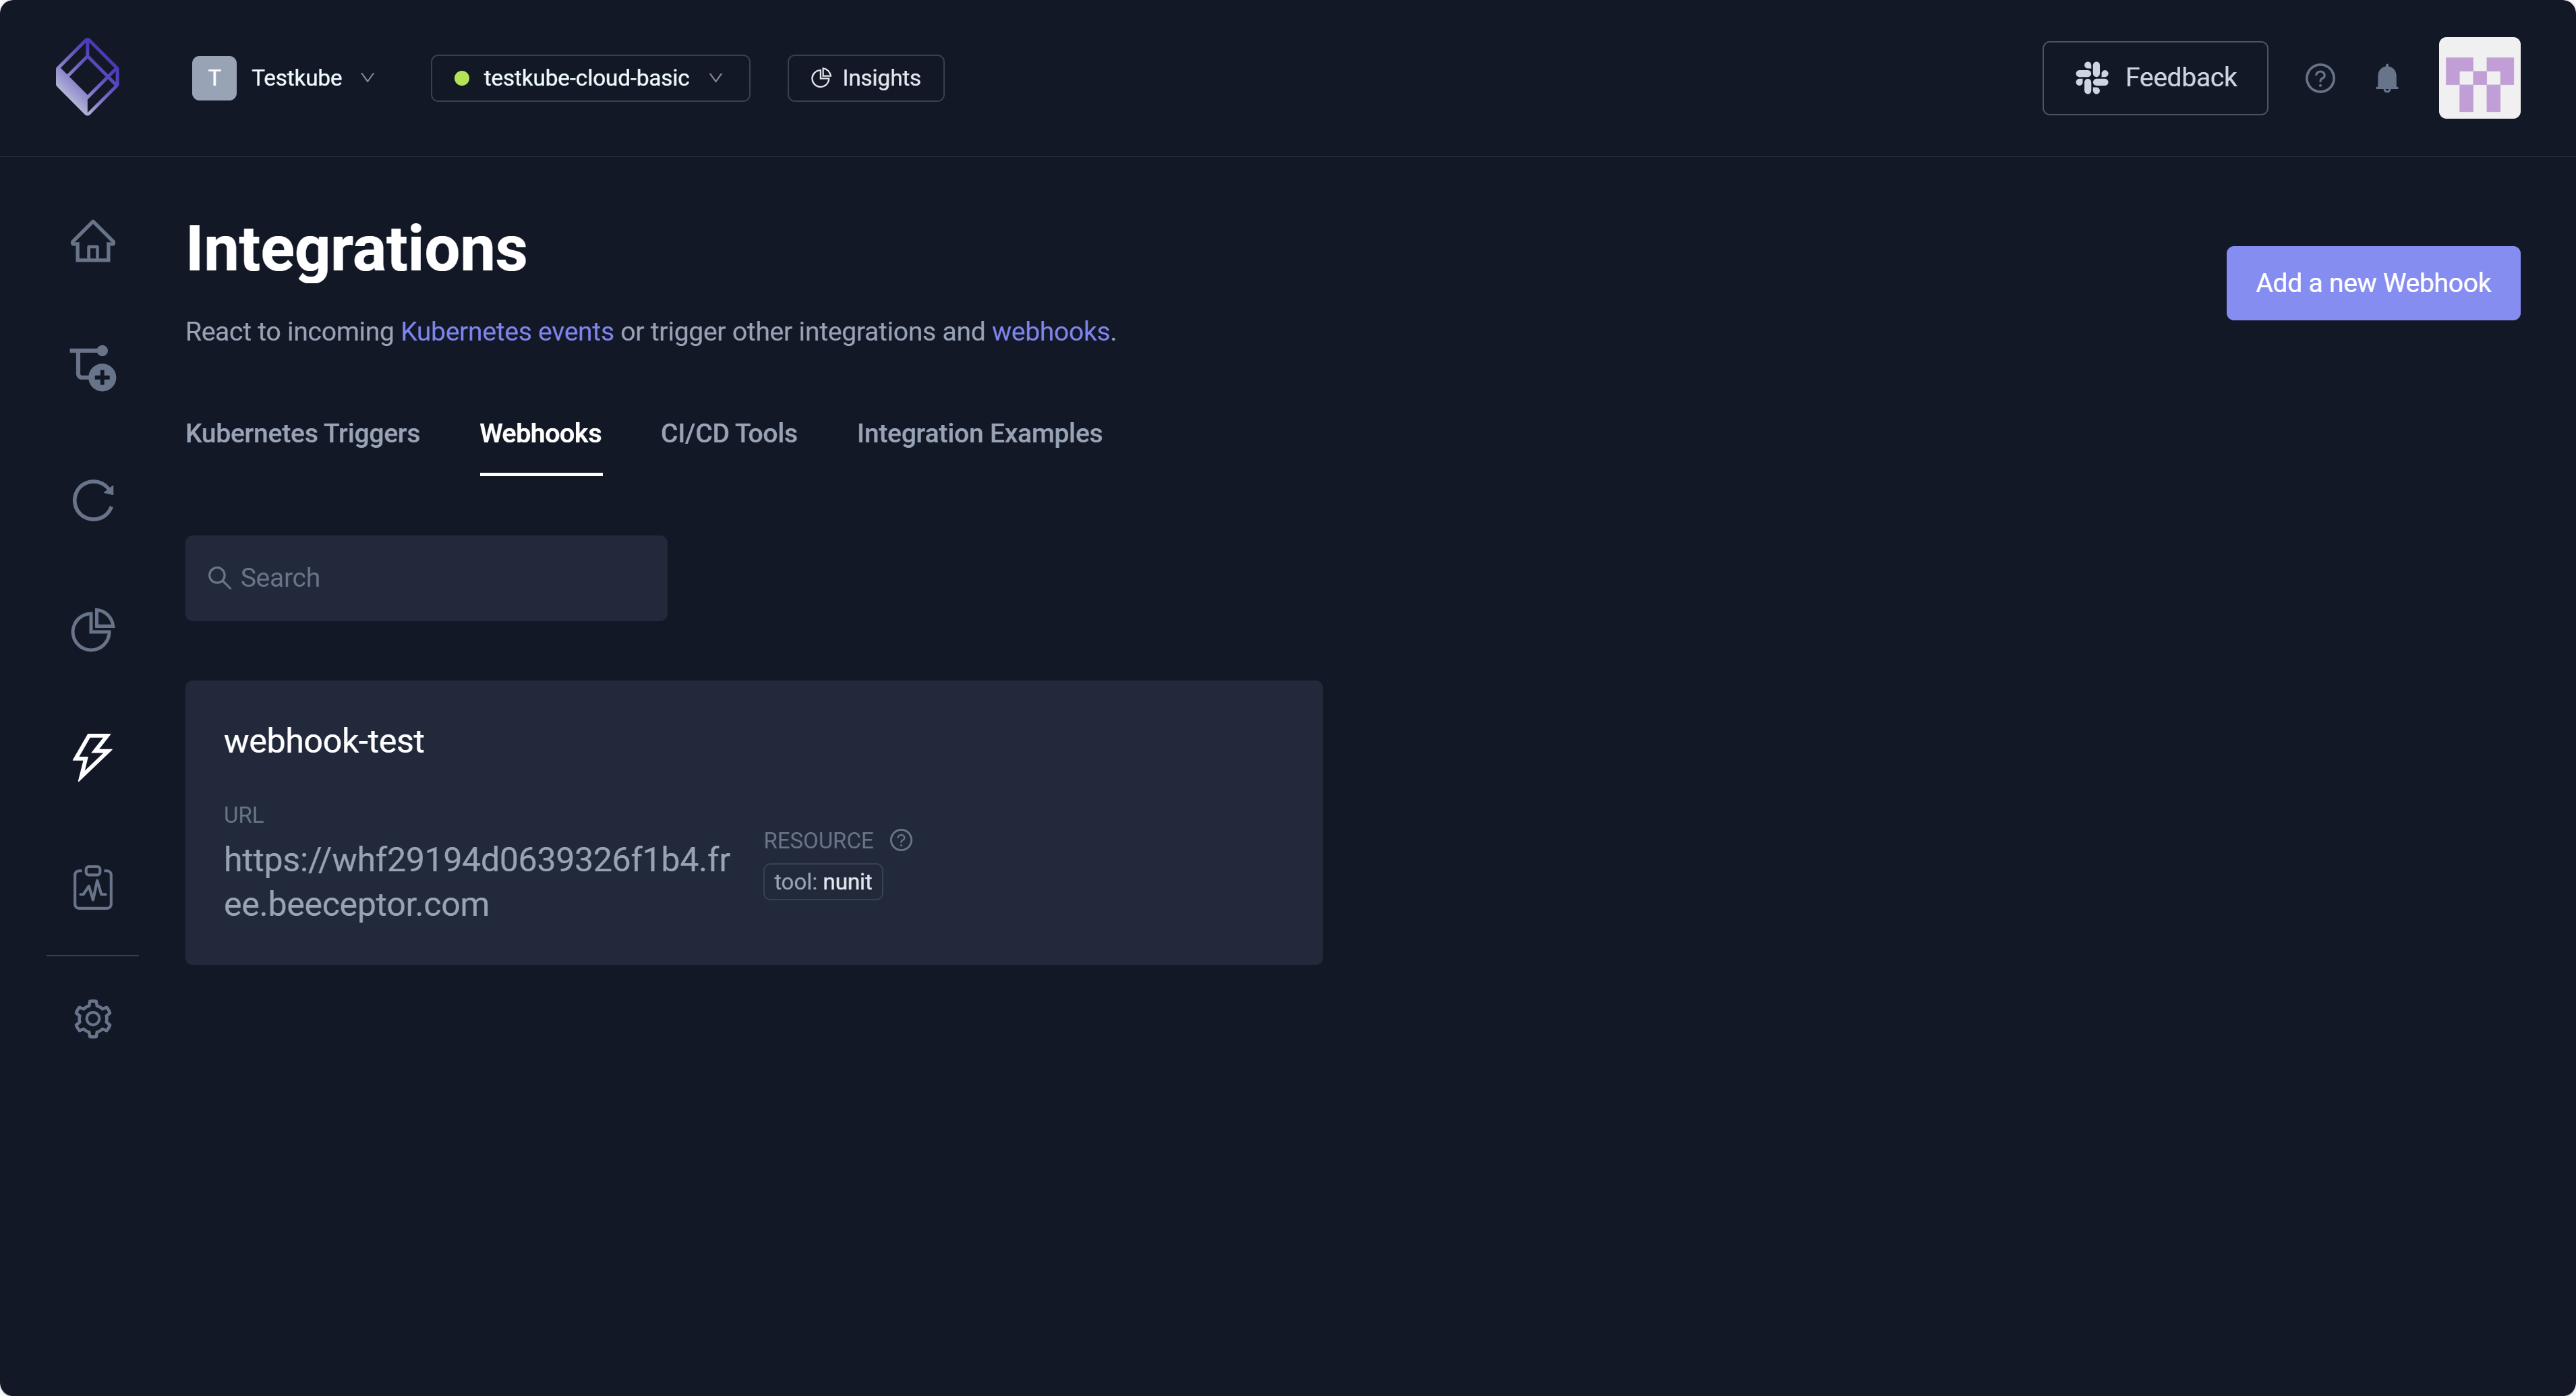Click Add a new Webhook
Viewport: 2576px width, 1396px height.
point(2373,283)
